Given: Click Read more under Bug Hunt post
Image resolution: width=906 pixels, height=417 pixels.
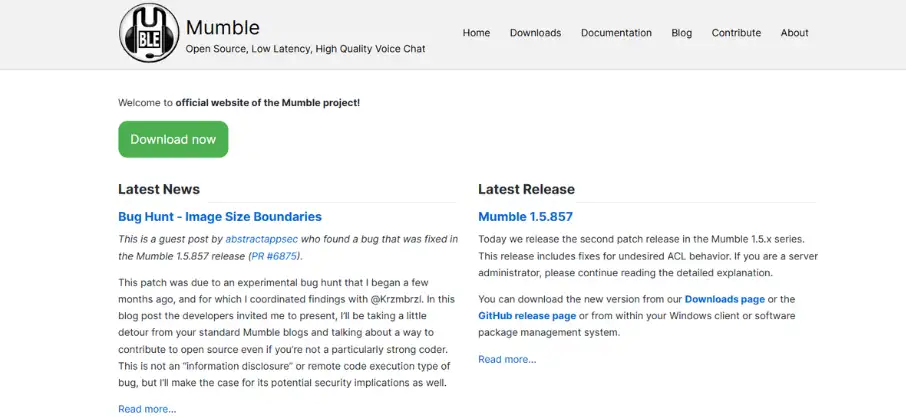Looking at the screenshot, I should [147, 408].
